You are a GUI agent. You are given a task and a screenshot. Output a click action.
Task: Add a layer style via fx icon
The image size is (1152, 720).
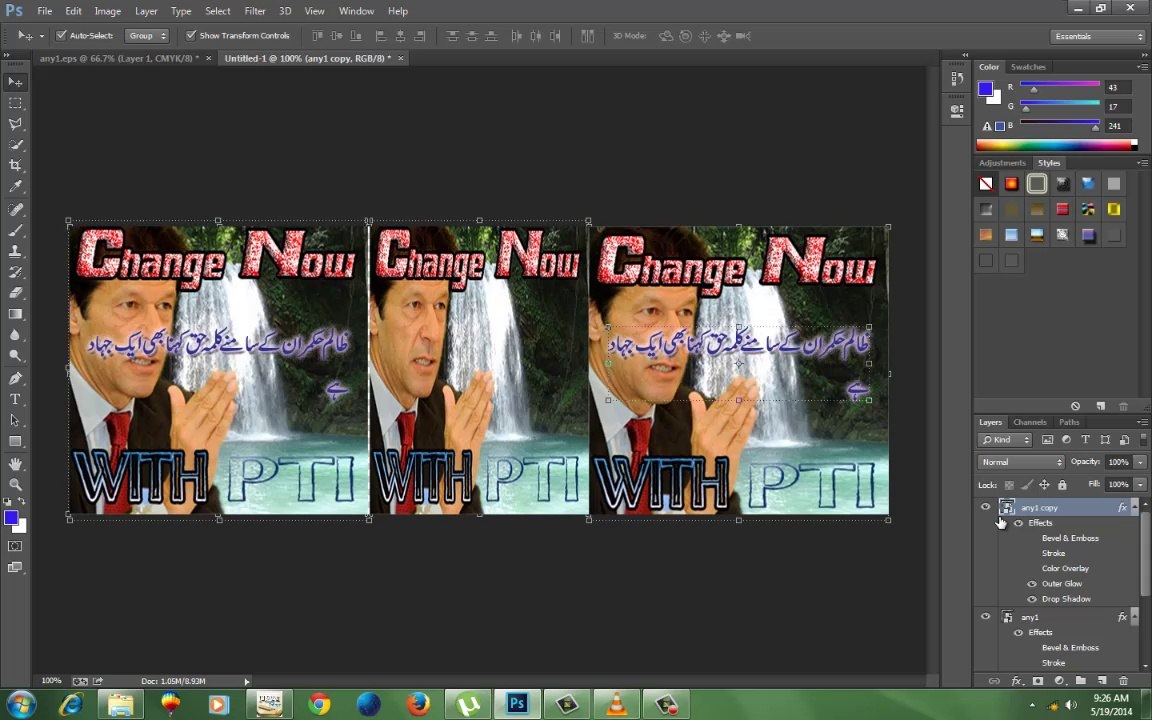[1016, 681]
